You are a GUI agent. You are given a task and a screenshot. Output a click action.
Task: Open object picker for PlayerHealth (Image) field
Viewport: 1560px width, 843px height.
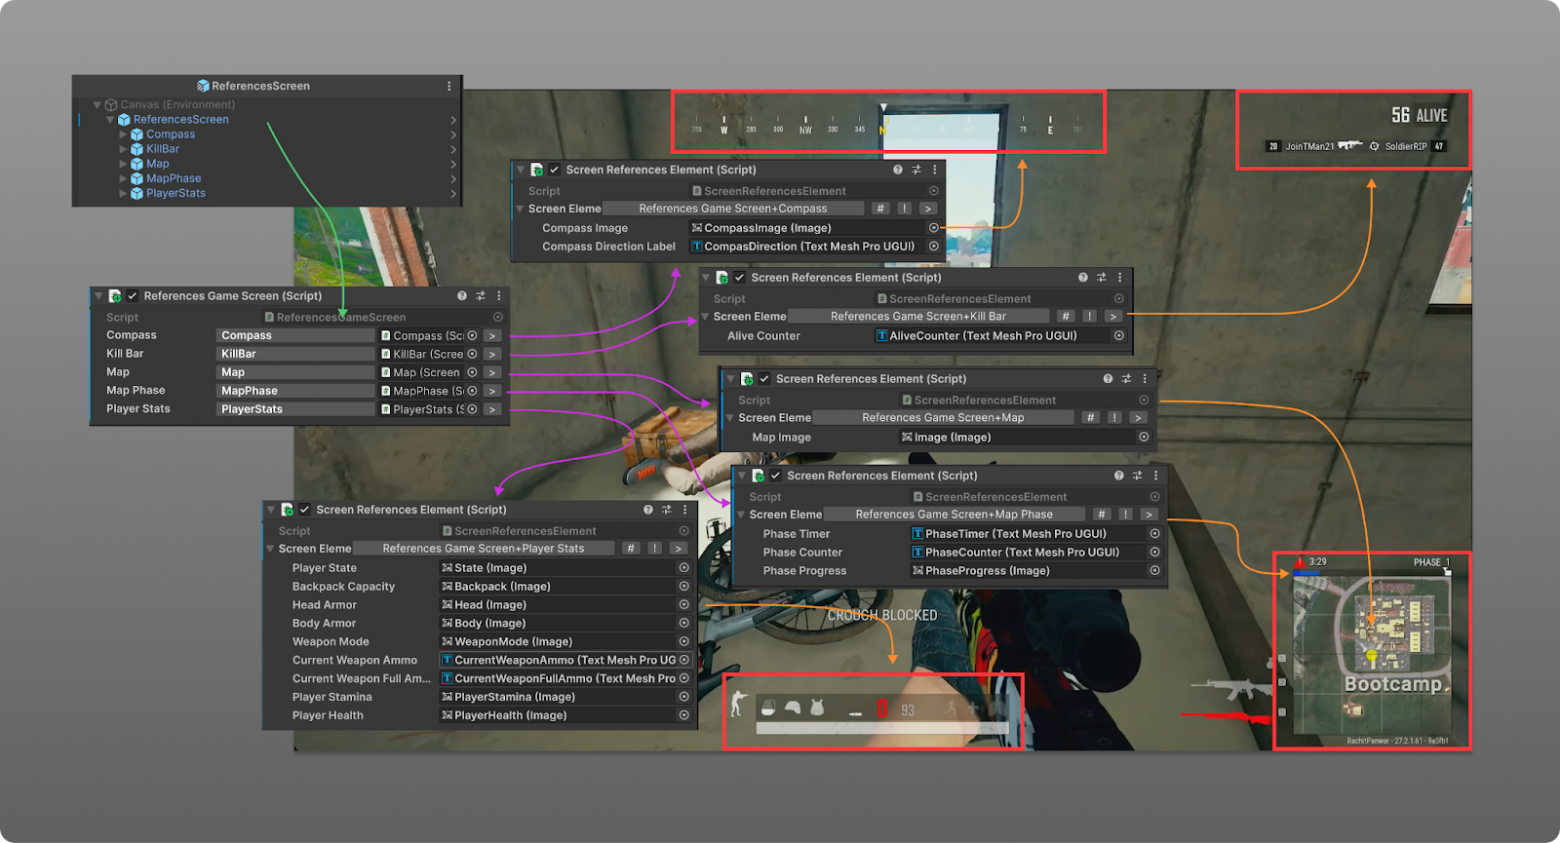point(684,715)
